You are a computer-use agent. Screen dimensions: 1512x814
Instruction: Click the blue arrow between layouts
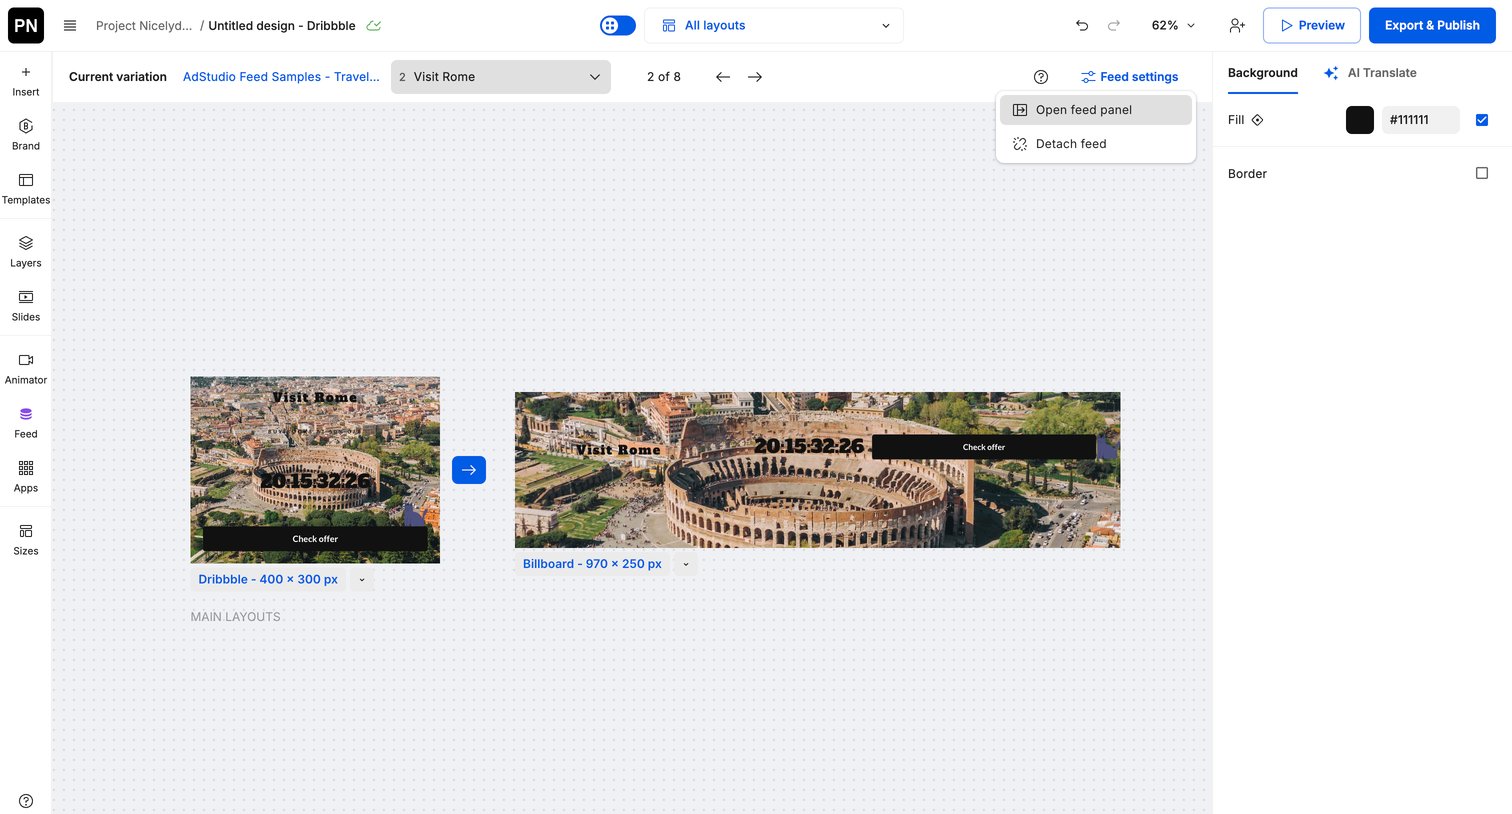pos(469,470)
